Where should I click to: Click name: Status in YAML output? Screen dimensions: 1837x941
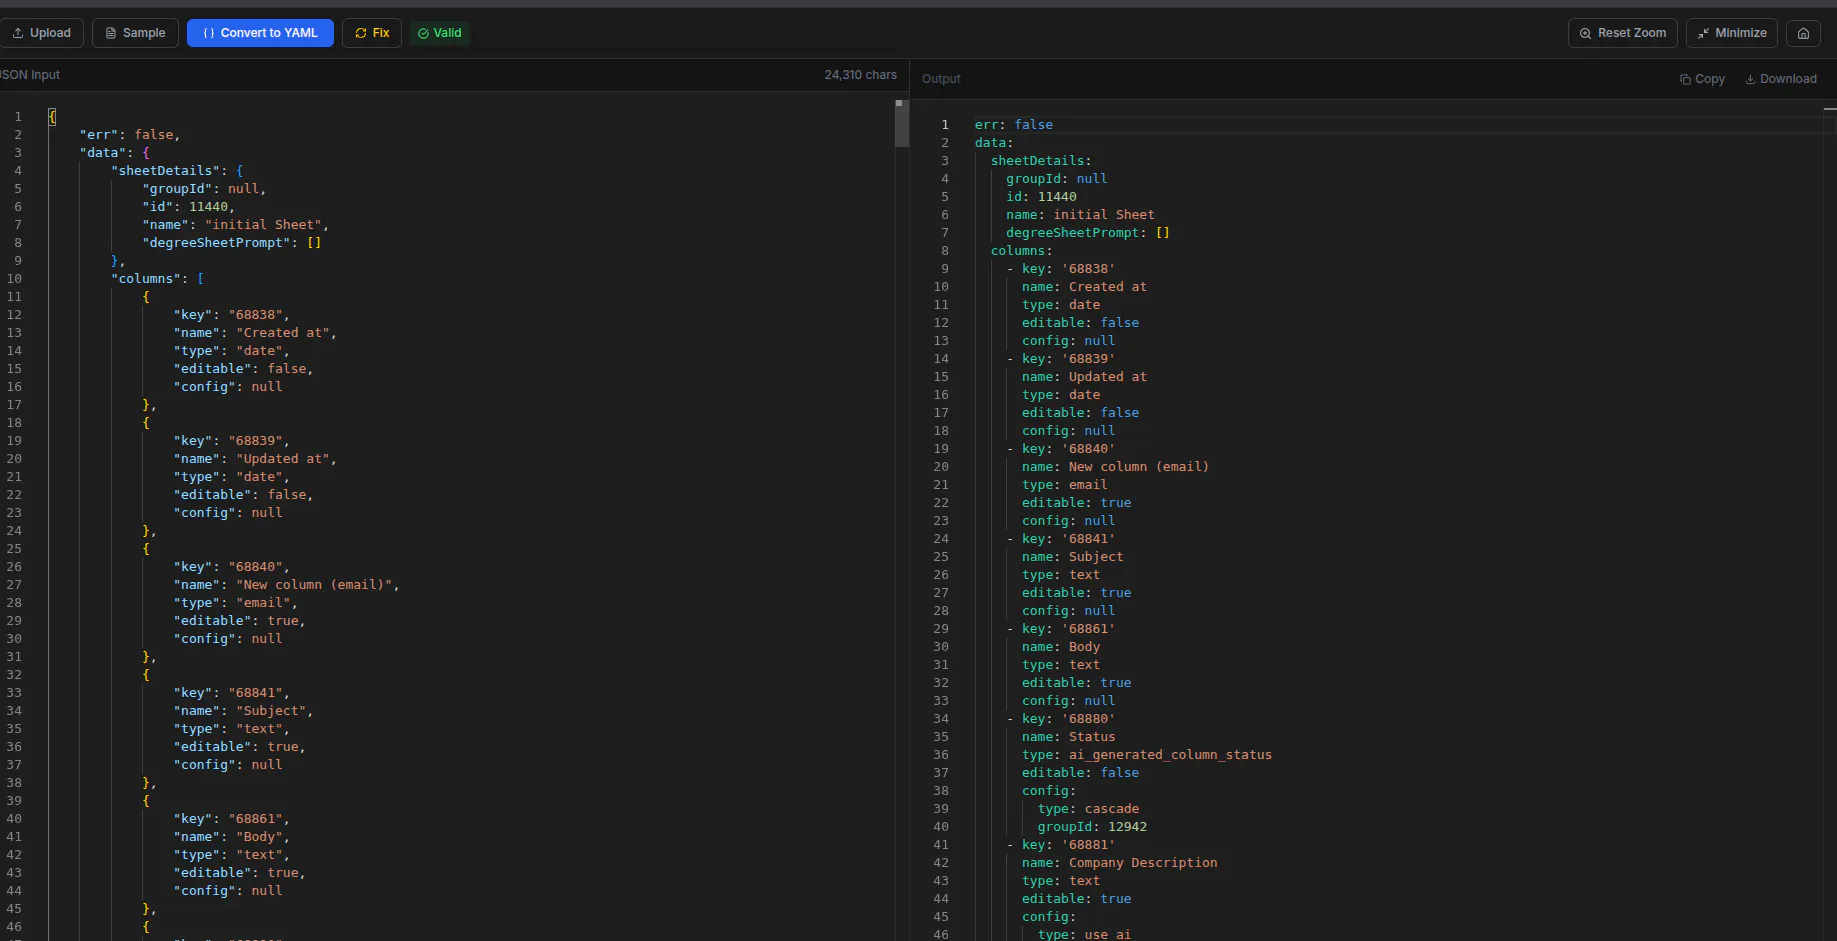1068,737
